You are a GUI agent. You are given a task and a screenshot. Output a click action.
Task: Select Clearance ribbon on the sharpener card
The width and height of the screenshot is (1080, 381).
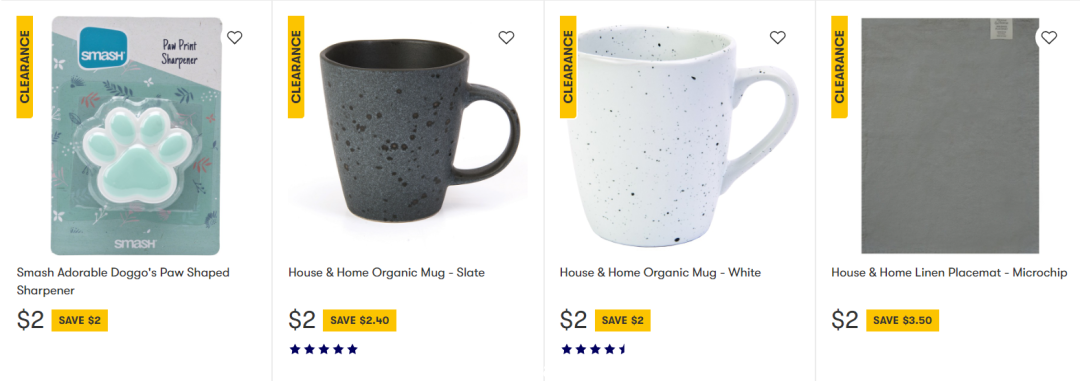click(x=25, y=67)
